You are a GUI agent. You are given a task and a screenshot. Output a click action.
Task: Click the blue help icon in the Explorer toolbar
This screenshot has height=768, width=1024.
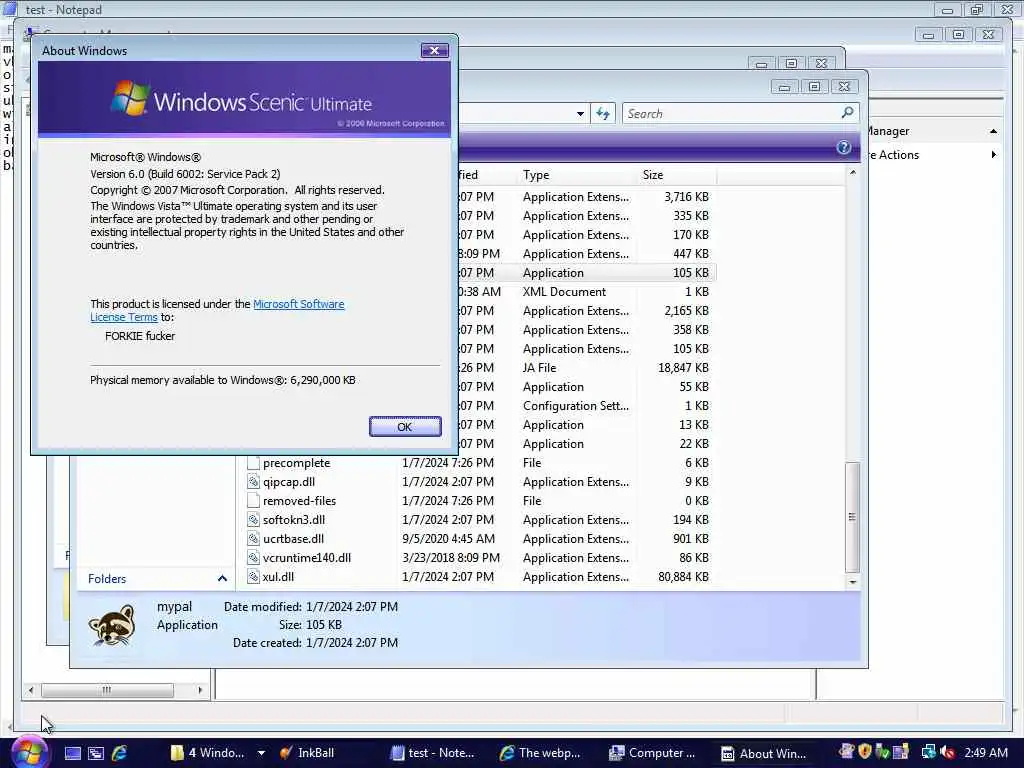pyautogui.click(x=843, y=147)
